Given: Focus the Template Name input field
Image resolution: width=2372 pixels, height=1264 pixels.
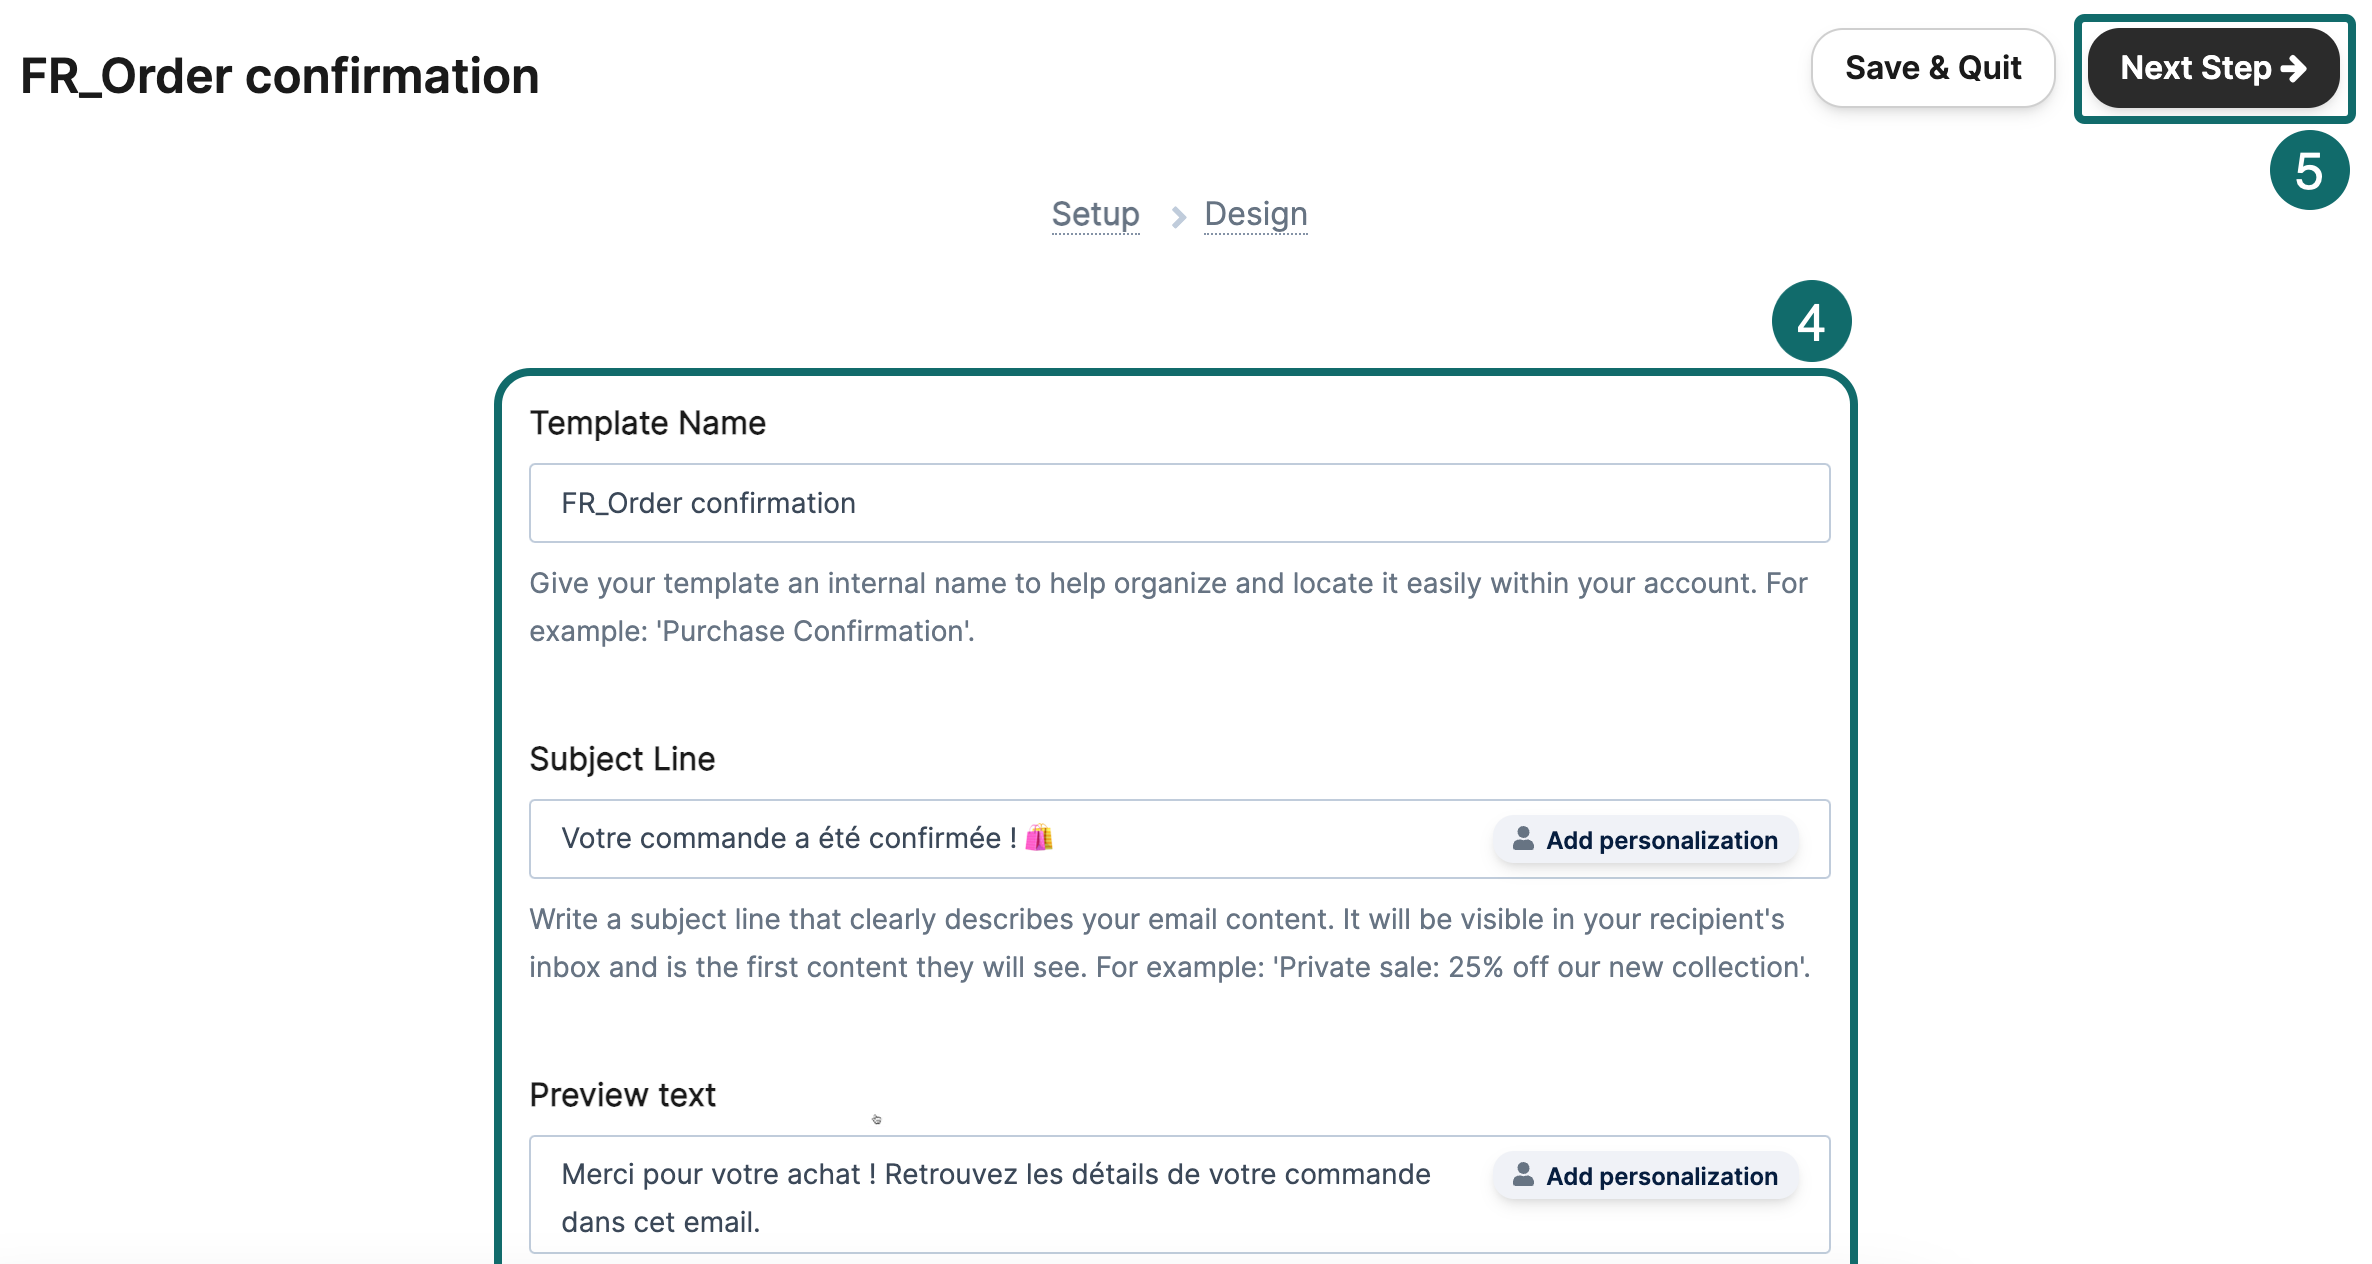Looking at the screenshot, I should (1178, 503).
